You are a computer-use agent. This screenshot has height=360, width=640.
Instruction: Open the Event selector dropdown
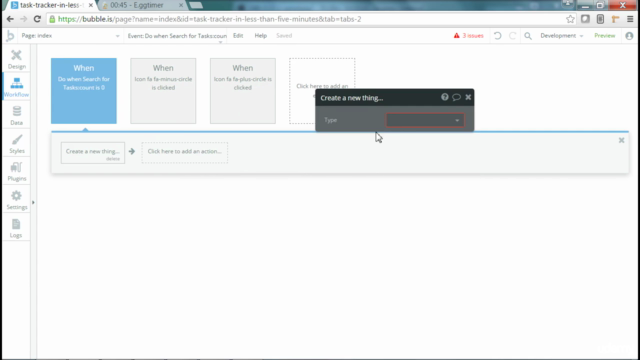(177, 36)
